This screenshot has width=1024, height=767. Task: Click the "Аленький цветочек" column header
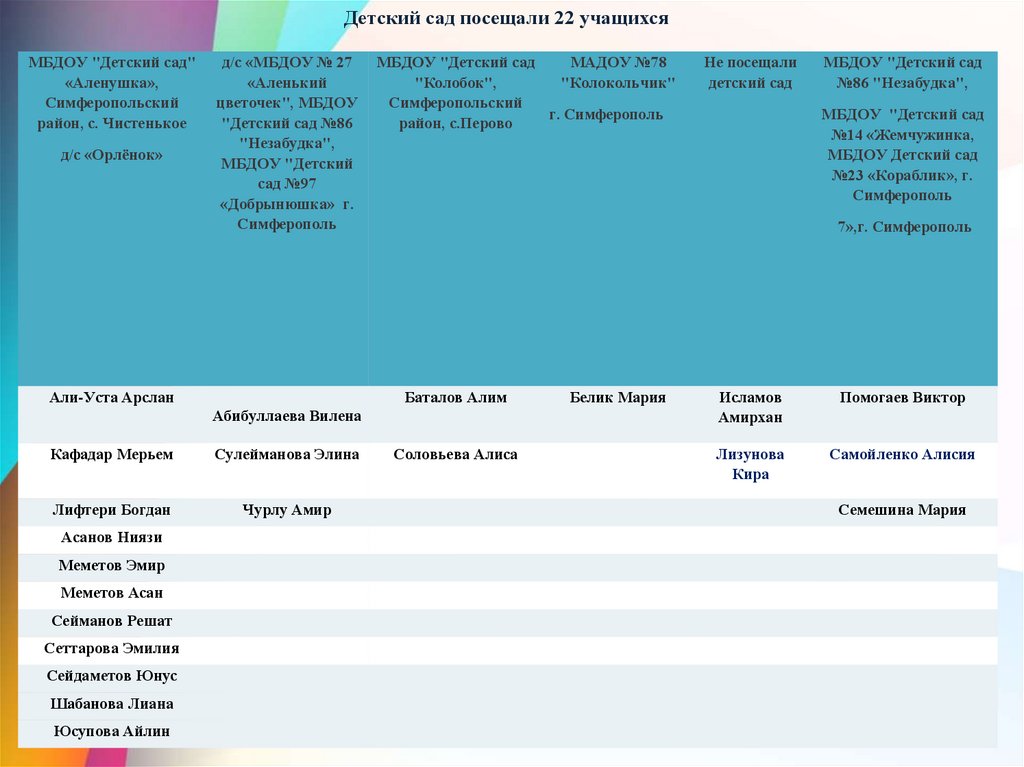point(287,143)
